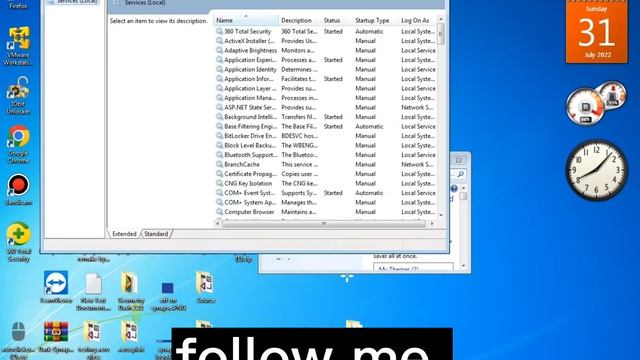640x360 pixels.
Task: Sort services by Description column header
Action: tap(300, 20)
